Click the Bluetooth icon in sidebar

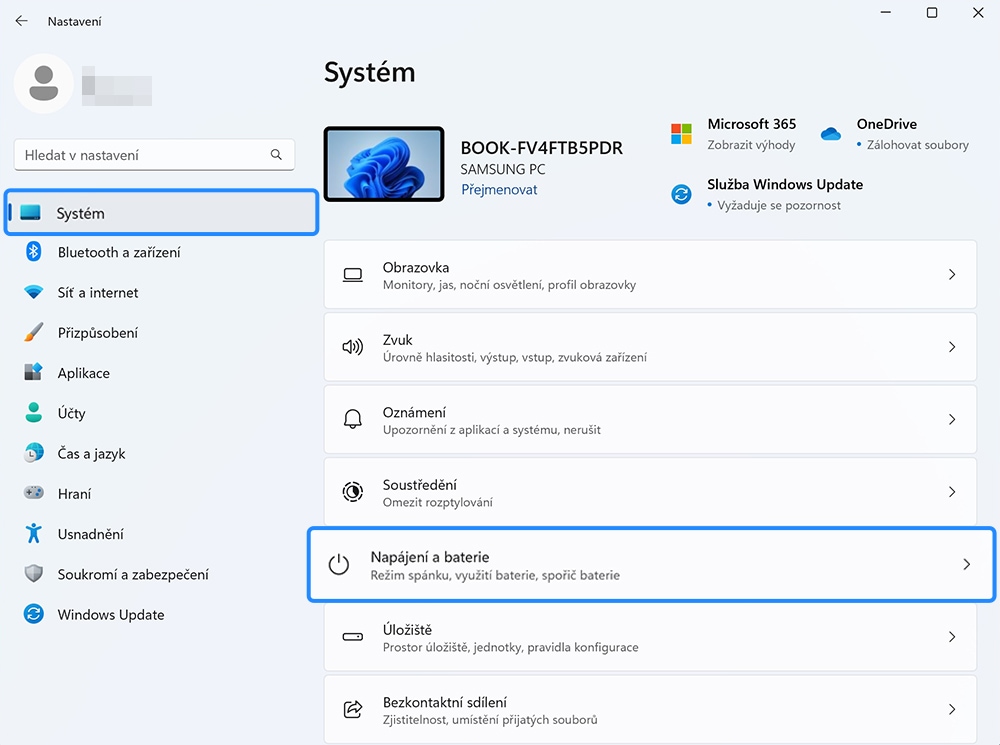[x=33, y=251]
